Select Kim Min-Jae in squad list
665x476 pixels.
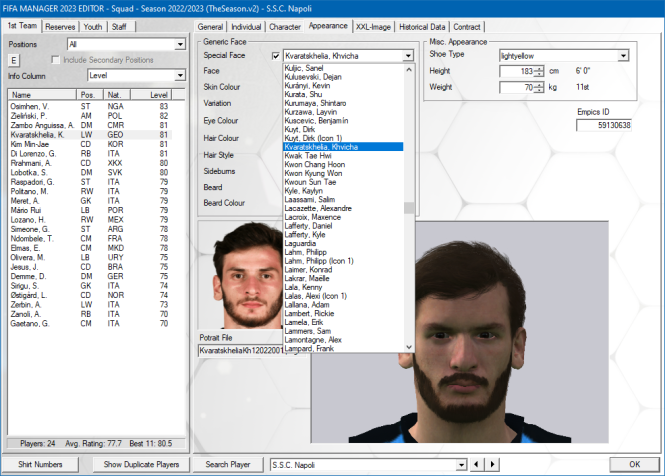(89, 144)
